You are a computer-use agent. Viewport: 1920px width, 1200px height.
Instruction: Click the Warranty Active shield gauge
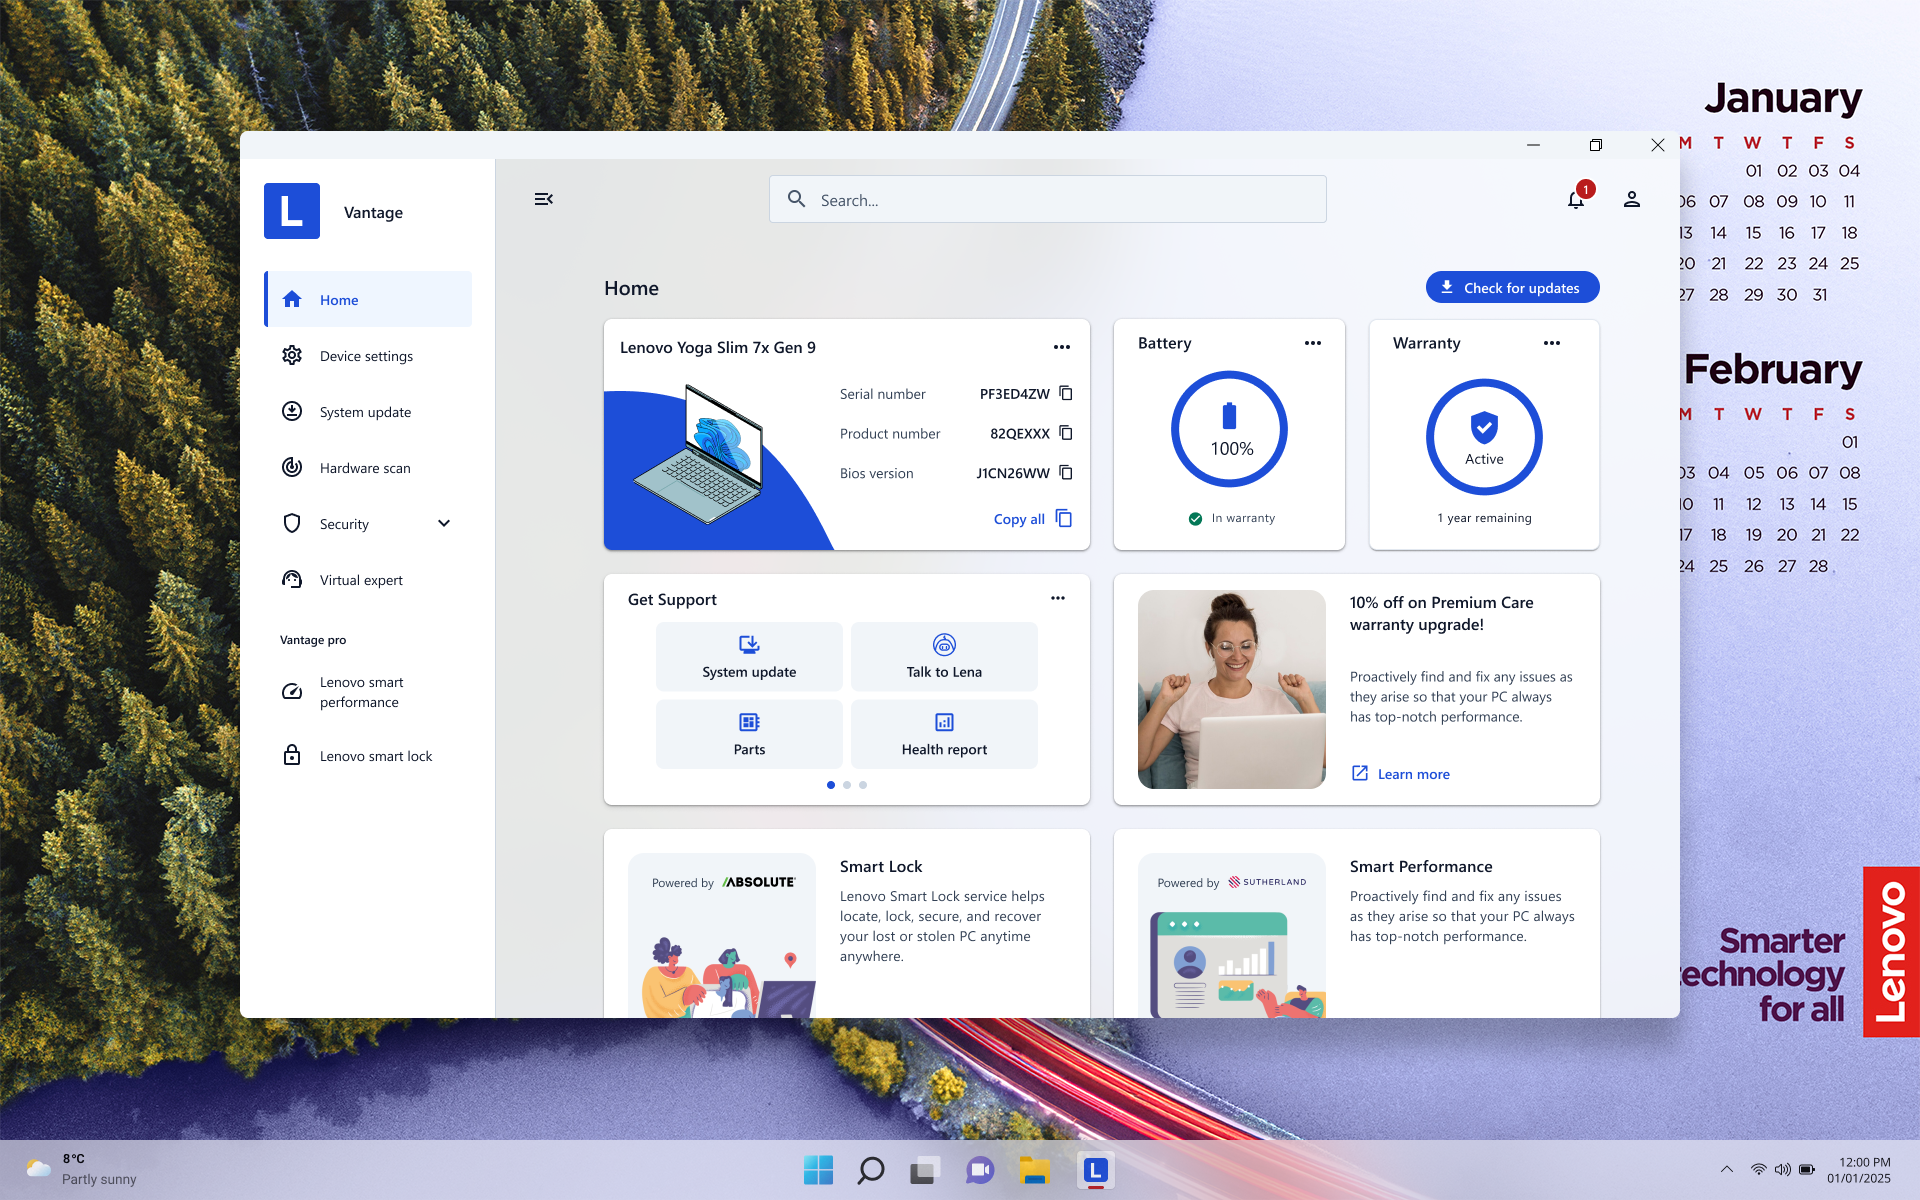[1484, 437]
